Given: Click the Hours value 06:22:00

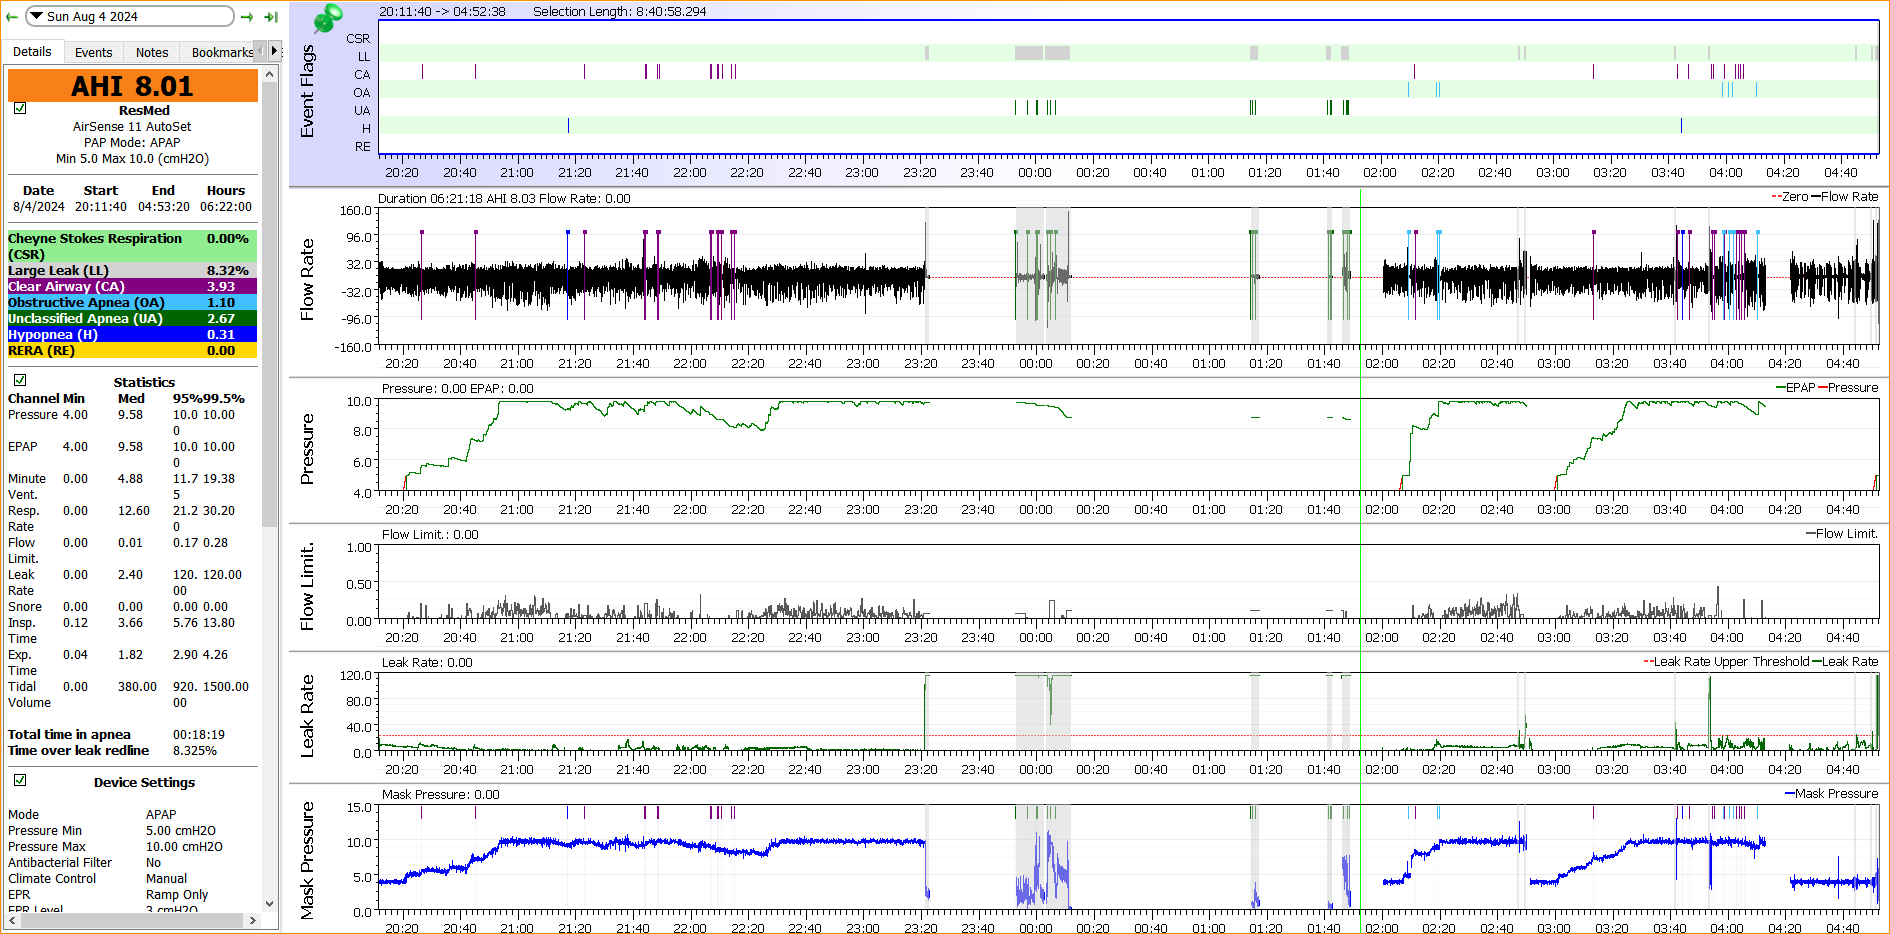Looking at the screenshot, I should click(226, 206).
